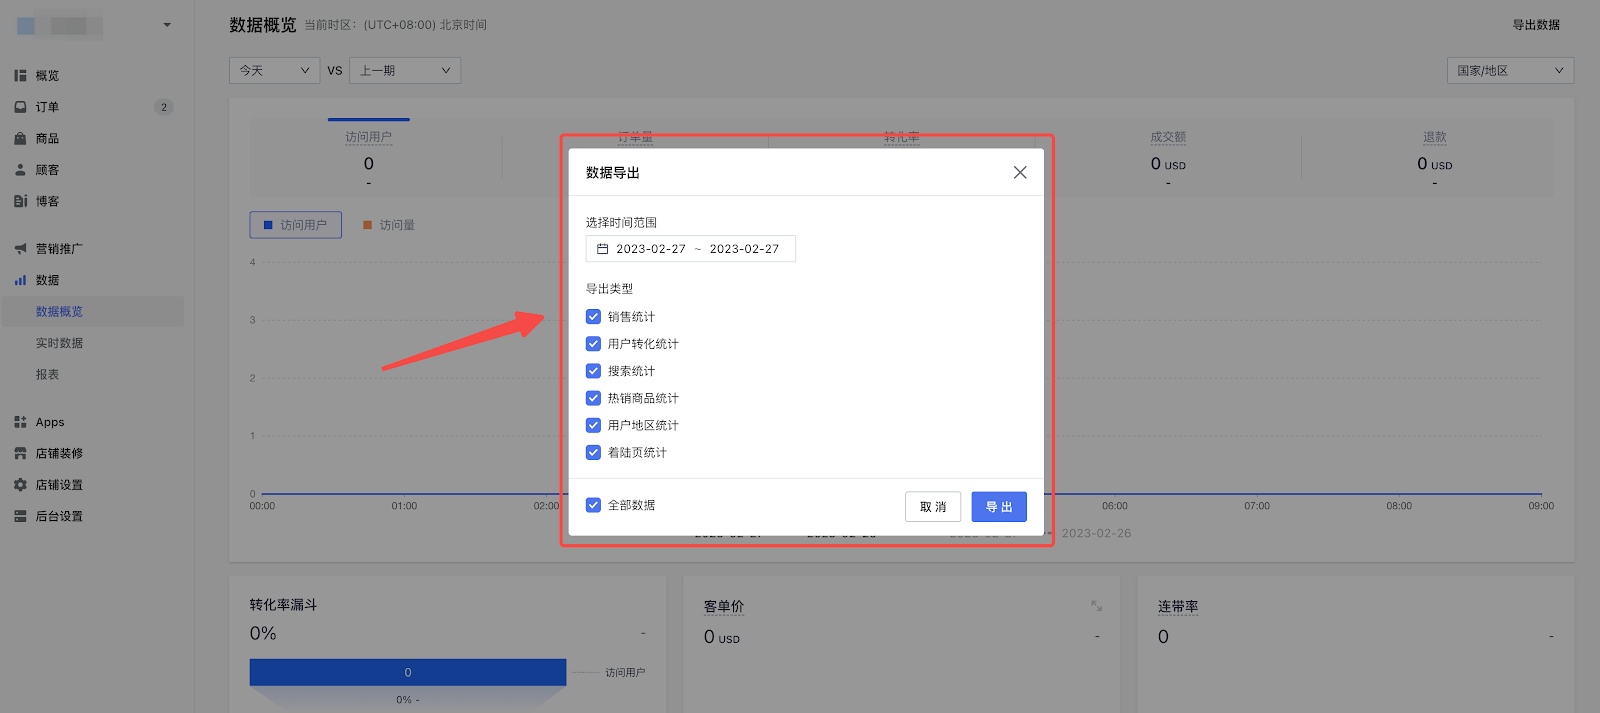Click the calendar icon in date range field
This screenshot has height=713, width=1600.
point(602,249)
